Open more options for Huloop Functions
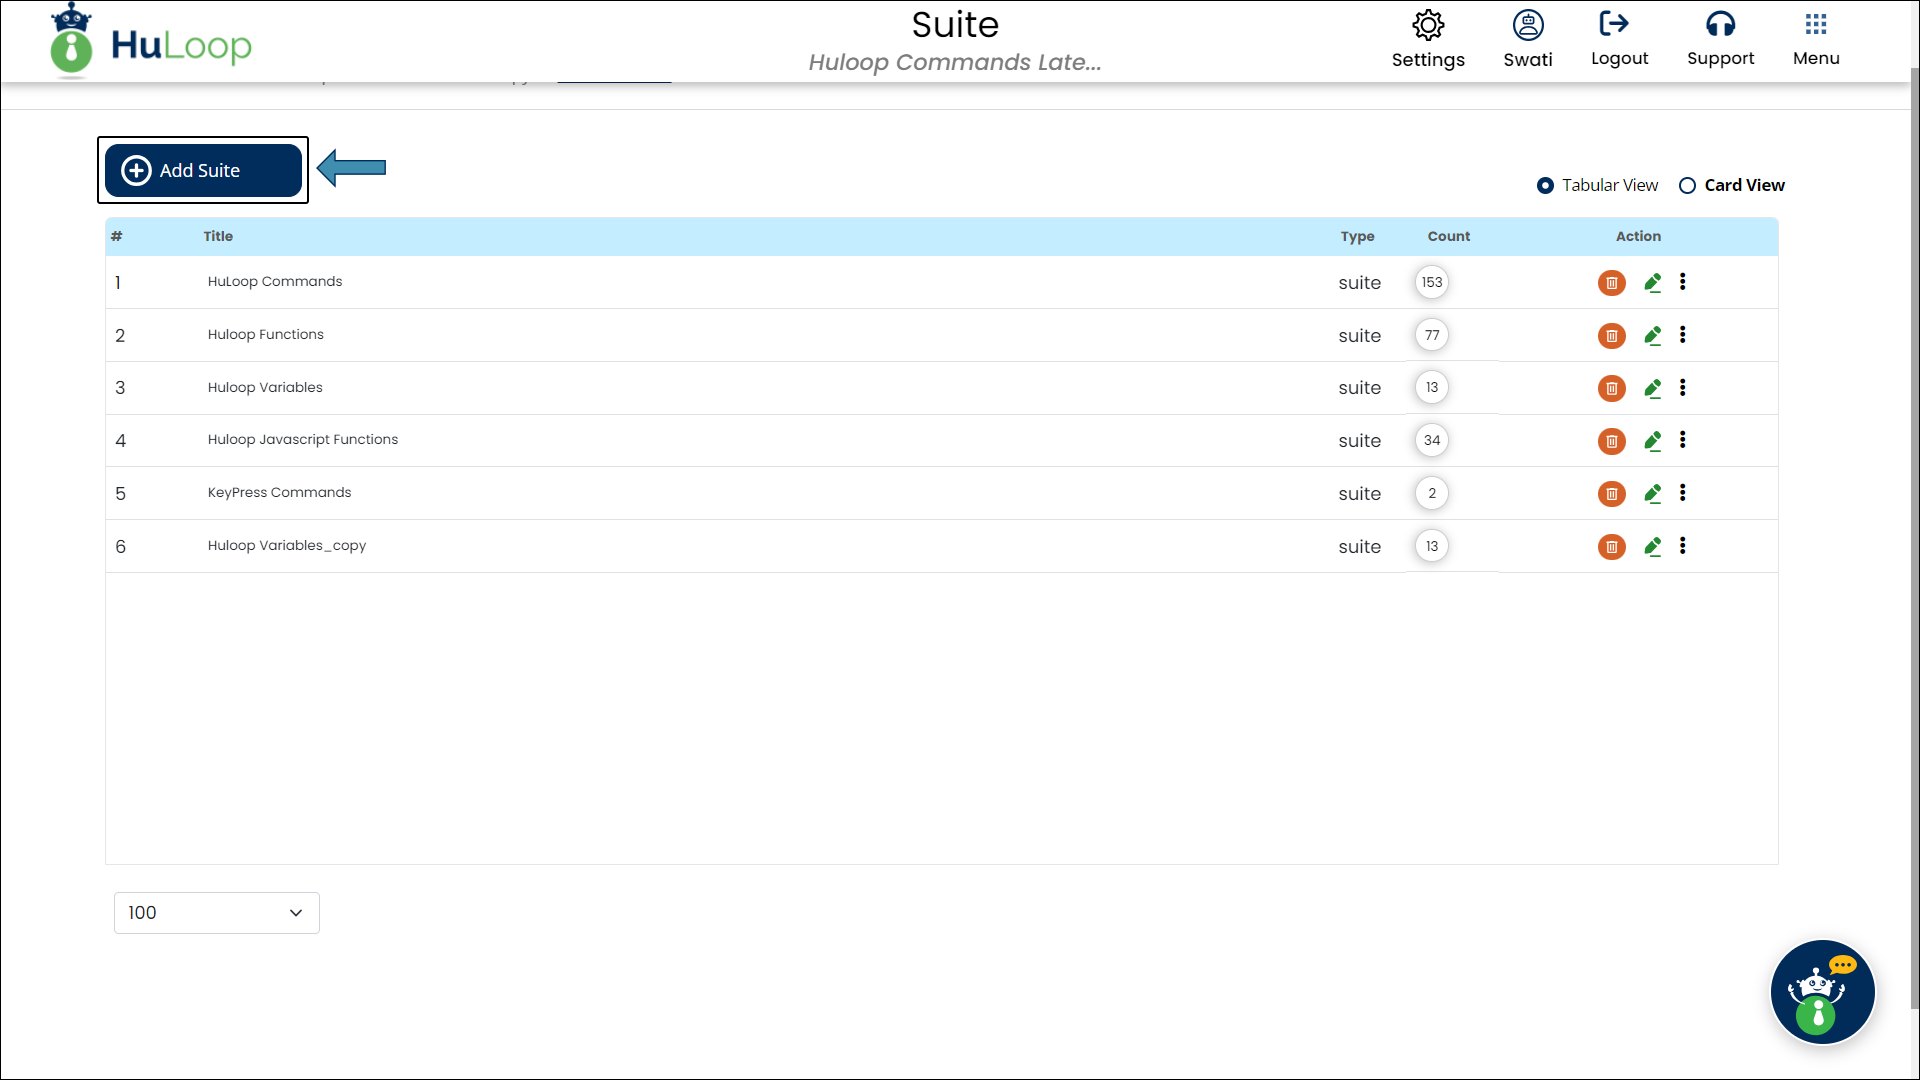 coord(1683,335)
